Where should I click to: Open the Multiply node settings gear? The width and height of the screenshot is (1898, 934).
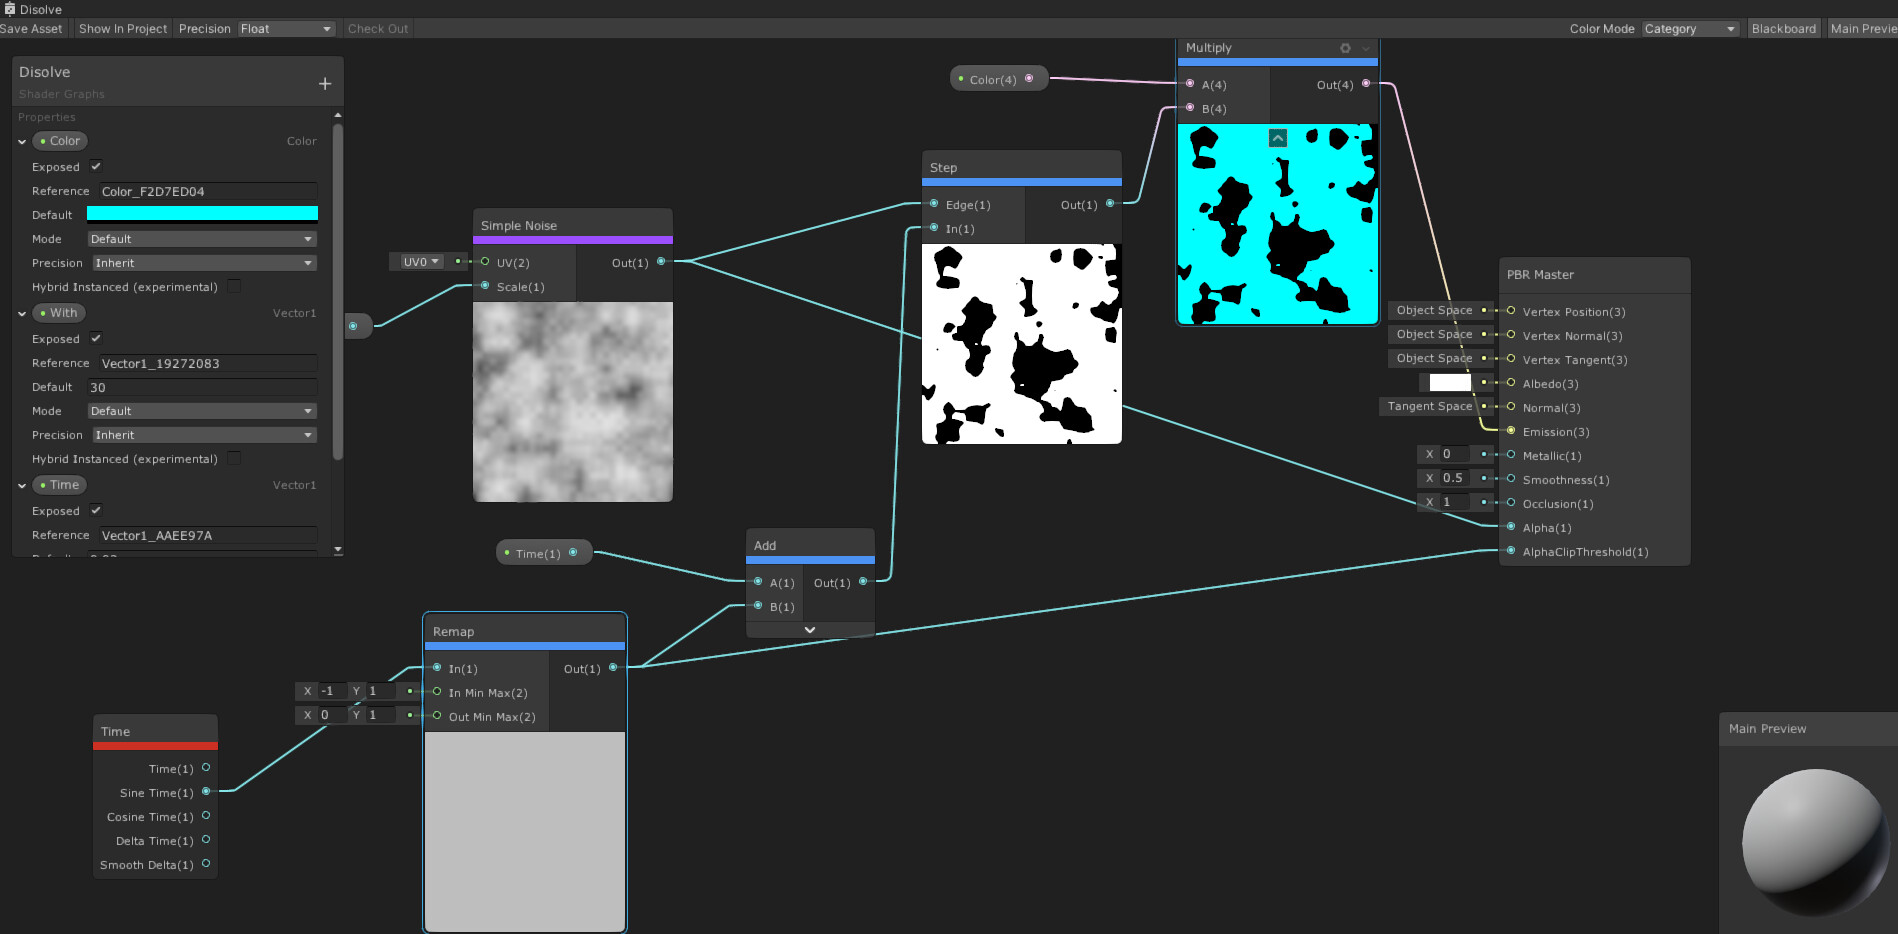(x=1344, y=47)
